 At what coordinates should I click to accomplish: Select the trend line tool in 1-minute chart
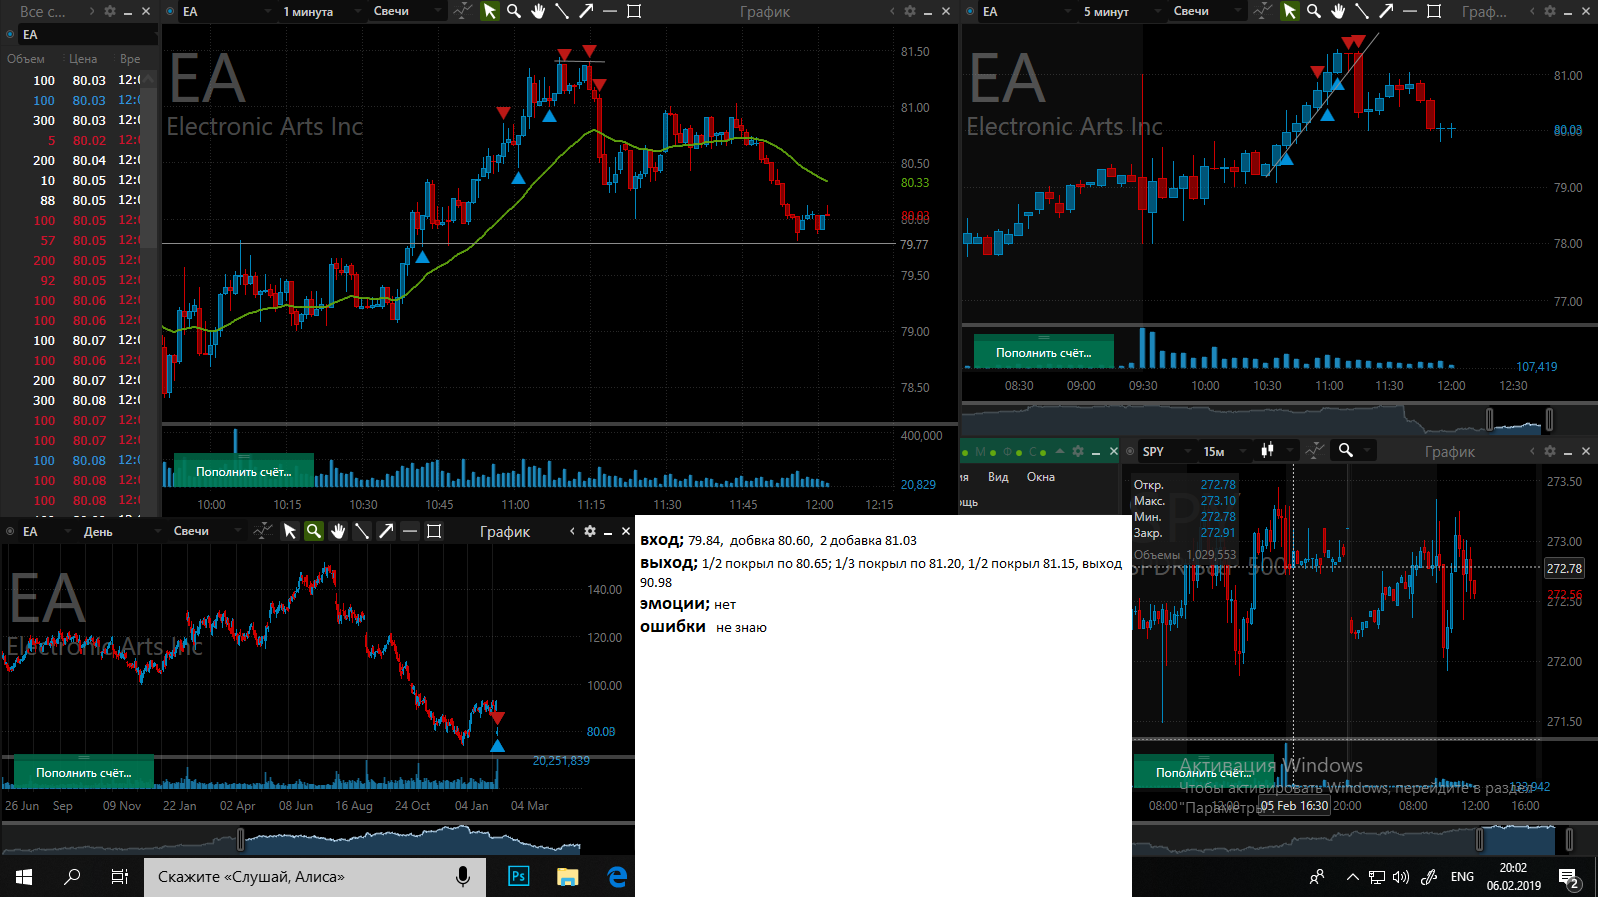[562, 11]
